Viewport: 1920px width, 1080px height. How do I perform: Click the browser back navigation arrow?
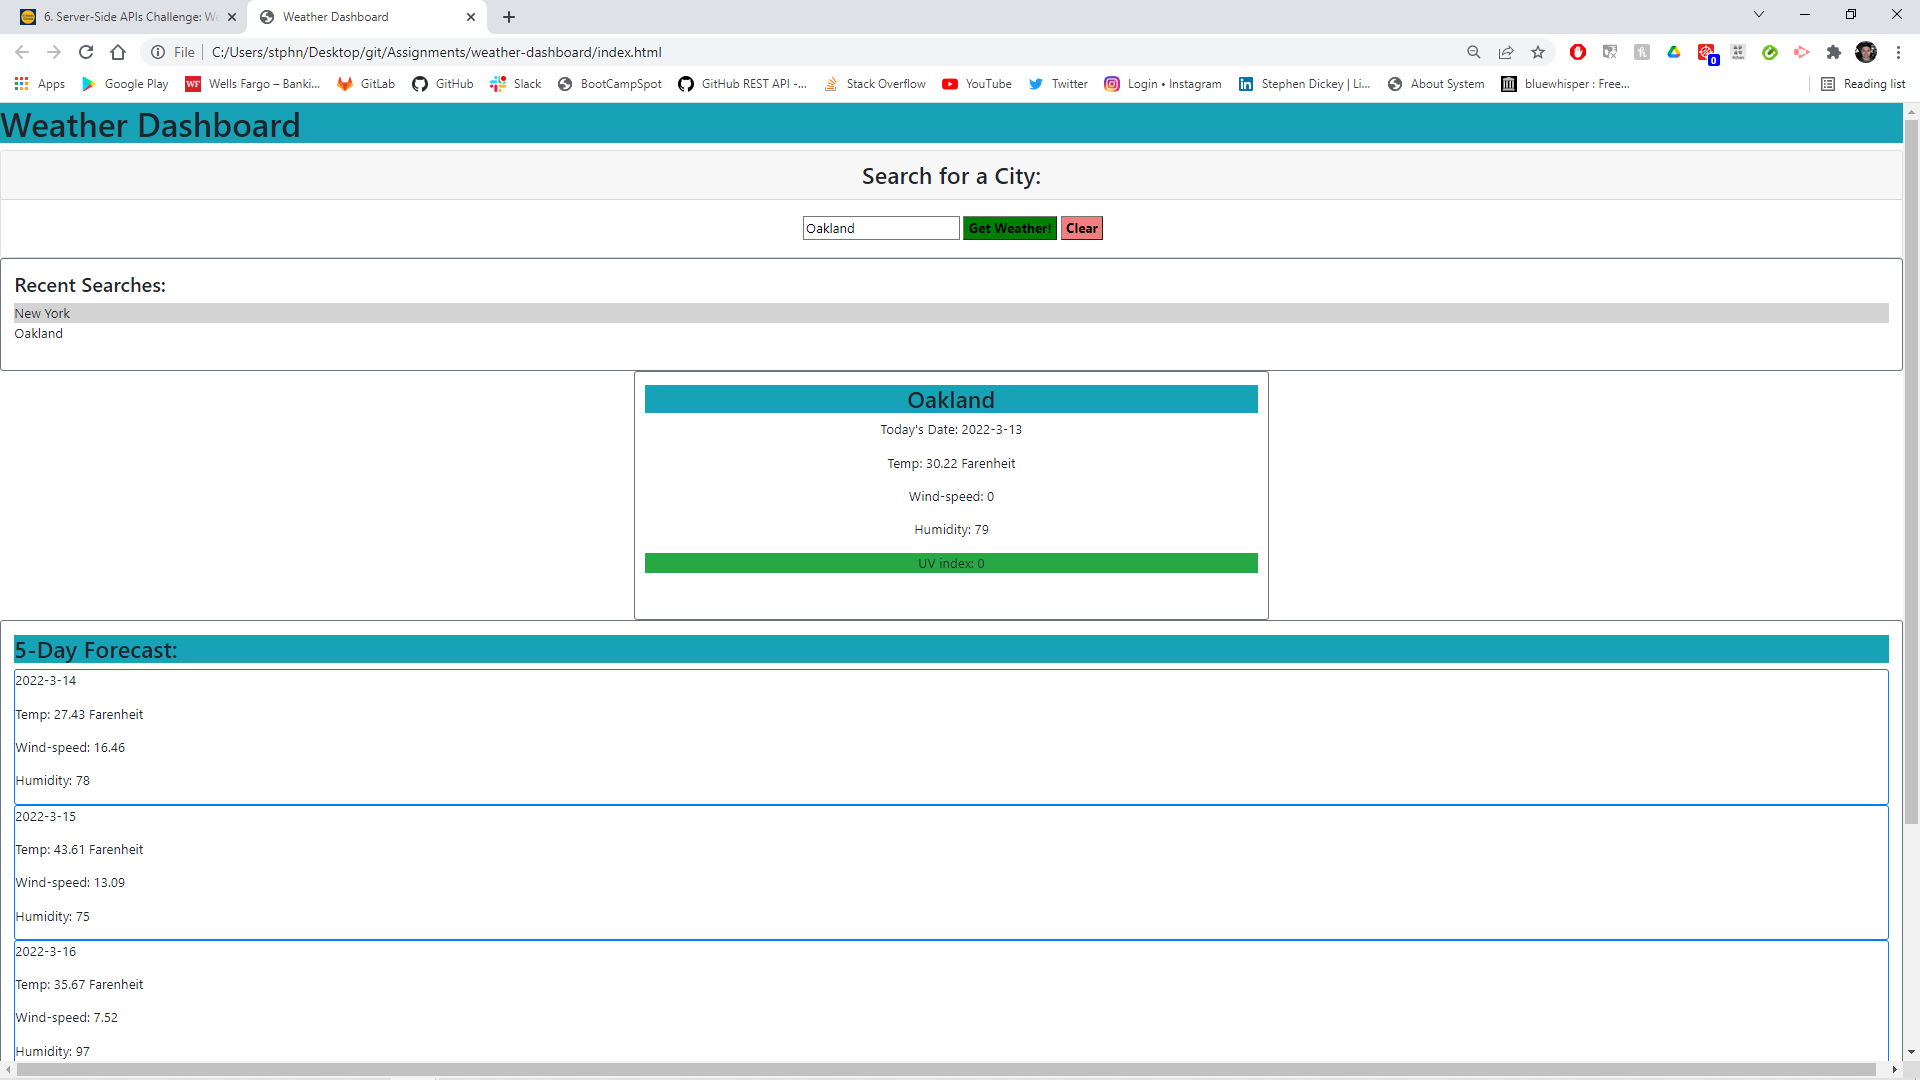(21, 51)
